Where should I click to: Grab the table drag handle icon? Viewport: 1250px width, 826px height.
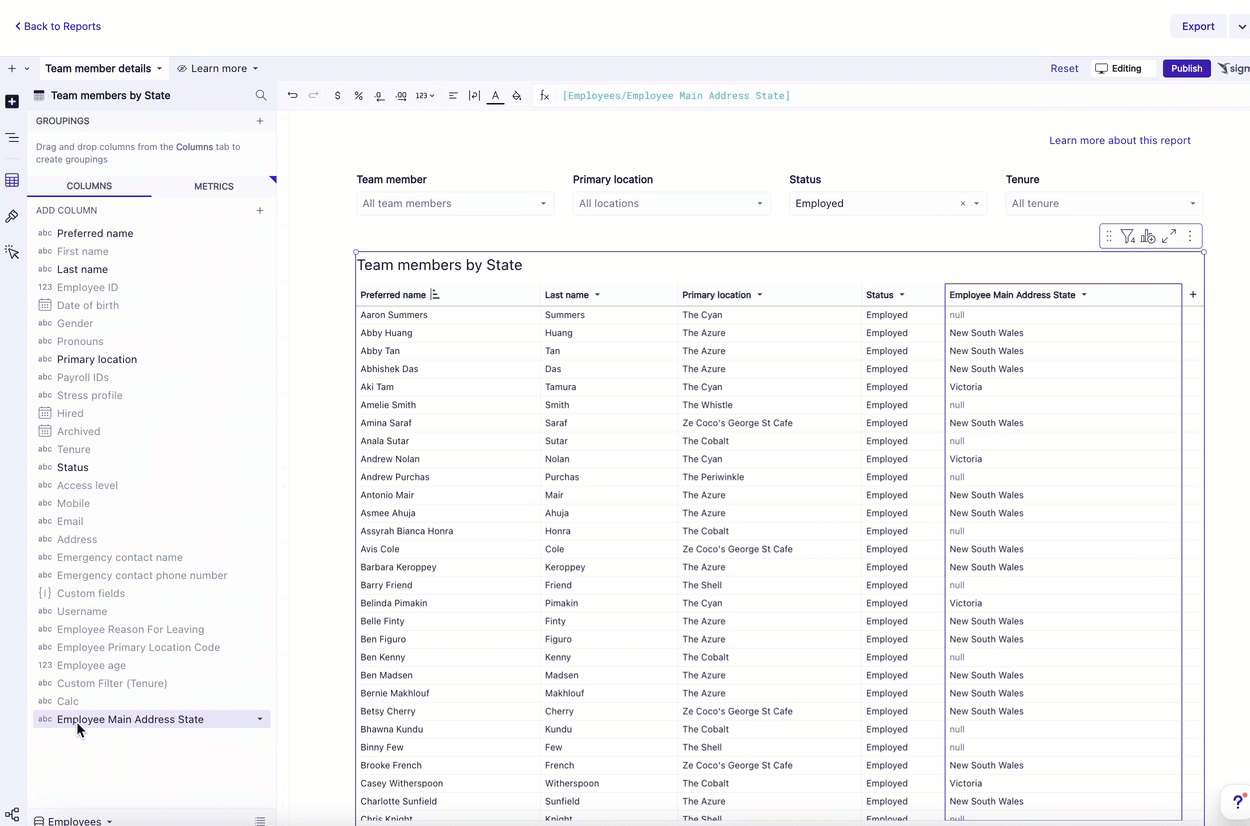(x=1109, y=237)
